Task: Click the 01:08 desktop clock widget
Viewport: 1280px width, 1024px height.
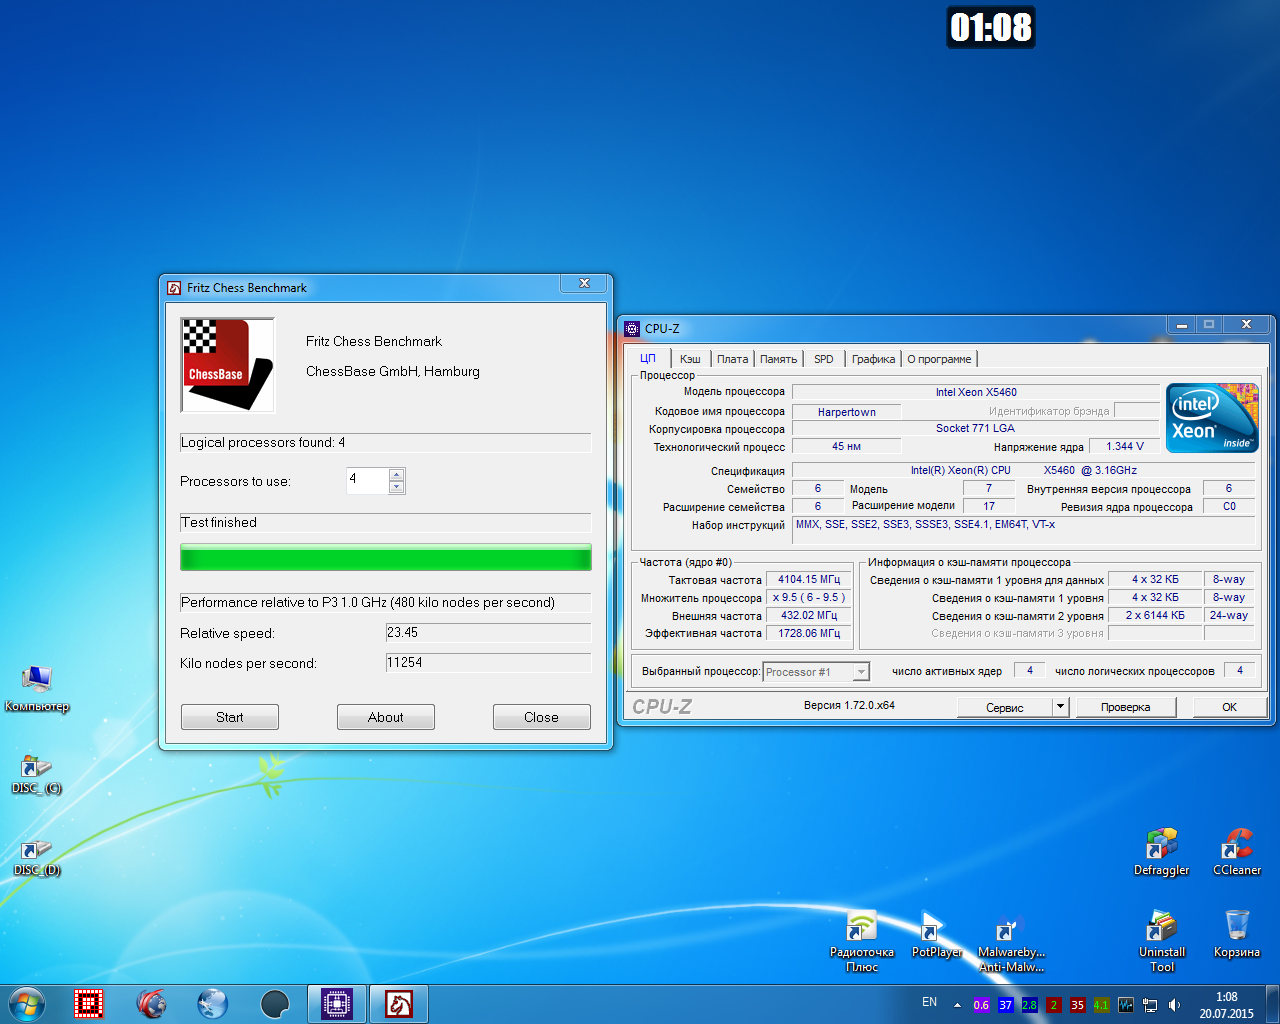Action: (x=991, y=27)
